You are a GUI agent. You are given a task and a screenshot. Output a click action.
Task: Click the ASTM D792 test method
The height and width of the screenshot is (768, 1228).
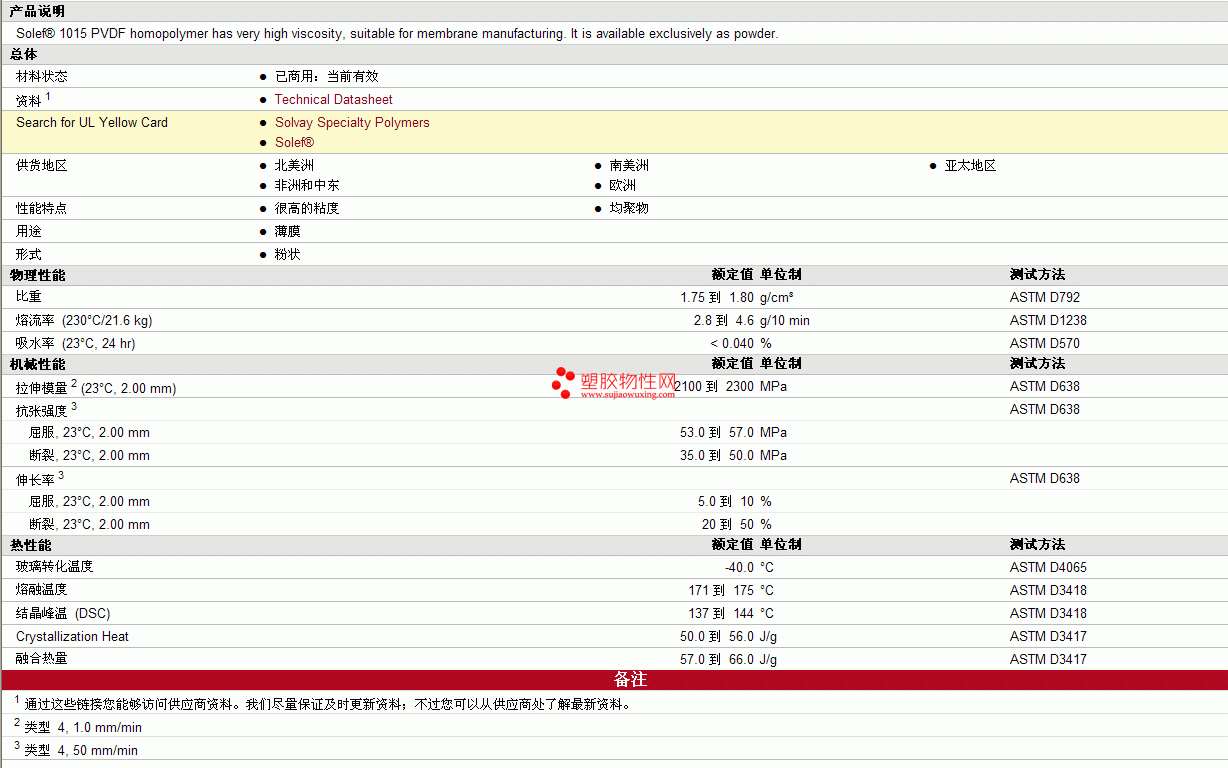(1045, 298)
